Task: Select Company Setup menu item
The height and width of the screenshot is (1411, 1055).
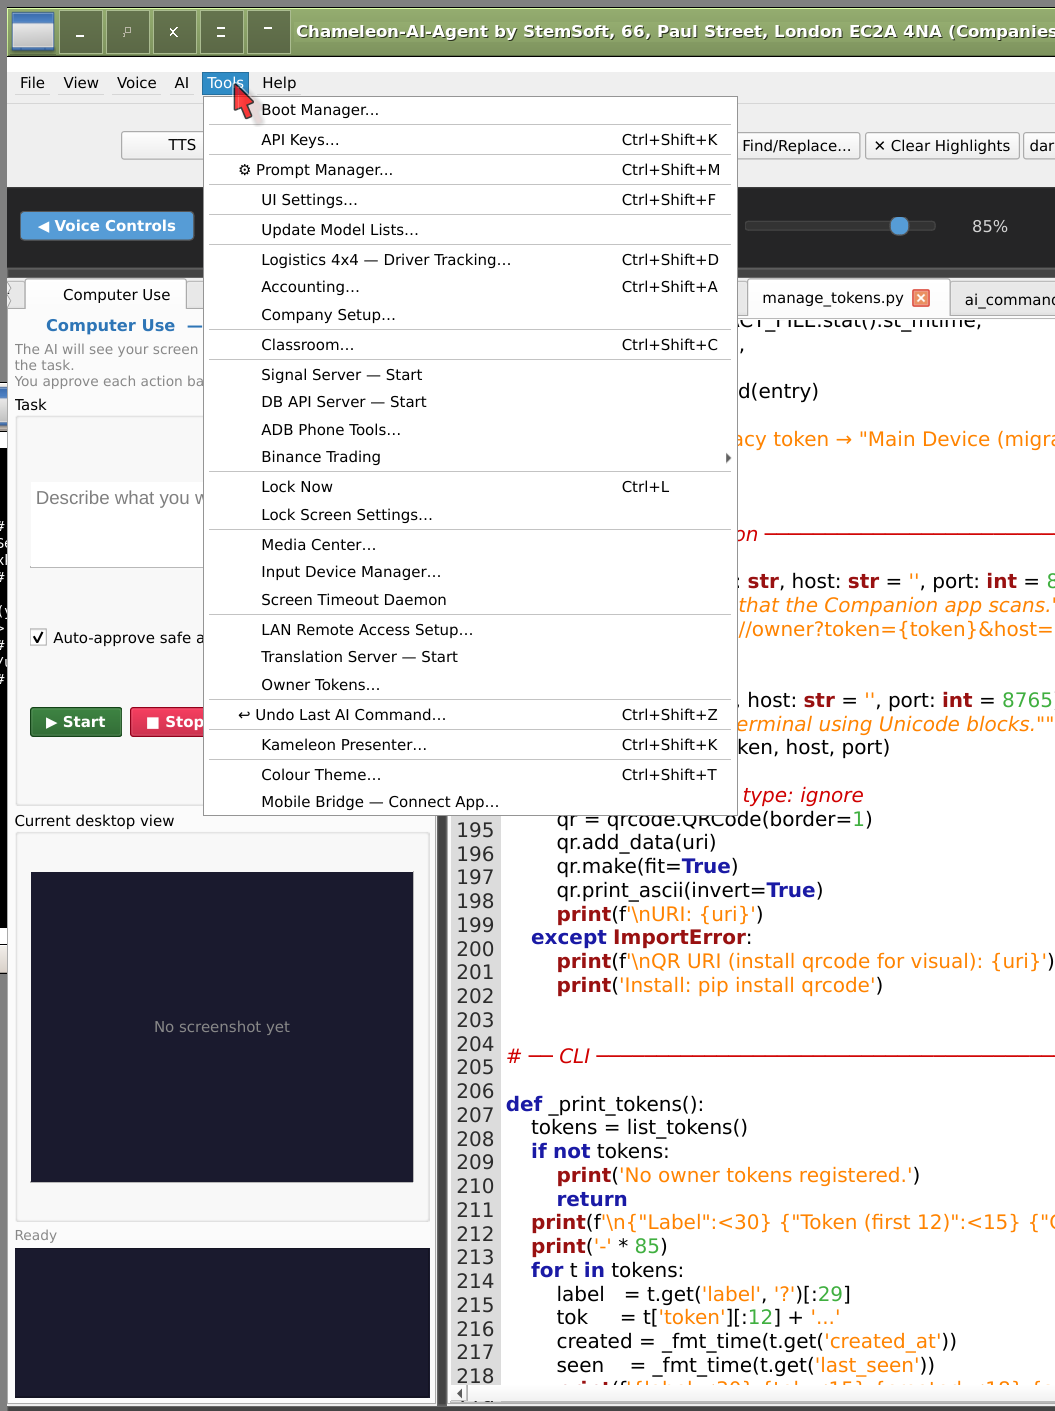Action: click(470, 315)
